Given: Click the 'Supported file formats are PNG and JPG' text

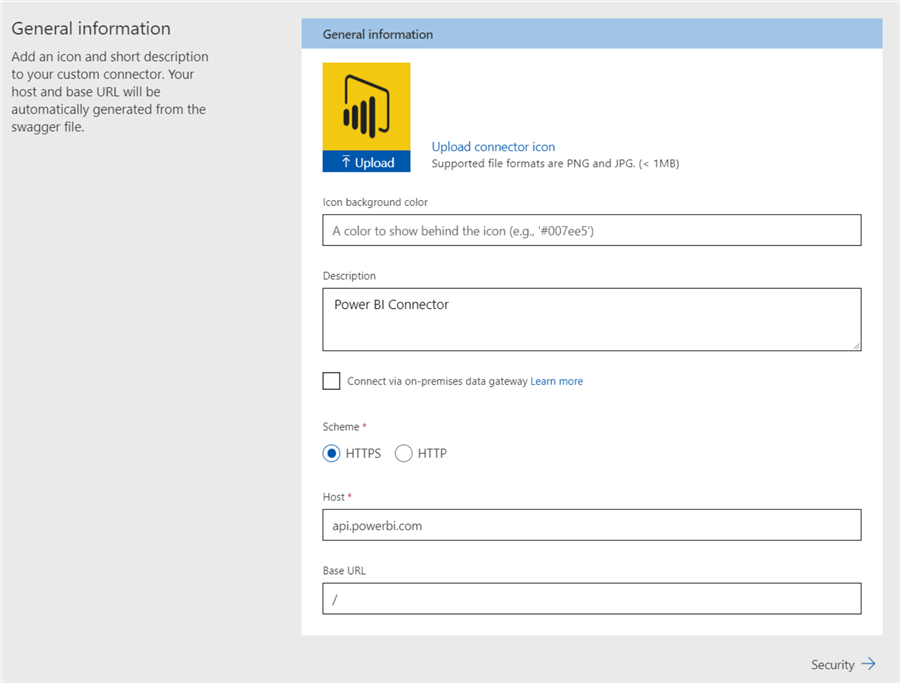Looking at the screenshot, I should click(555, 164).
